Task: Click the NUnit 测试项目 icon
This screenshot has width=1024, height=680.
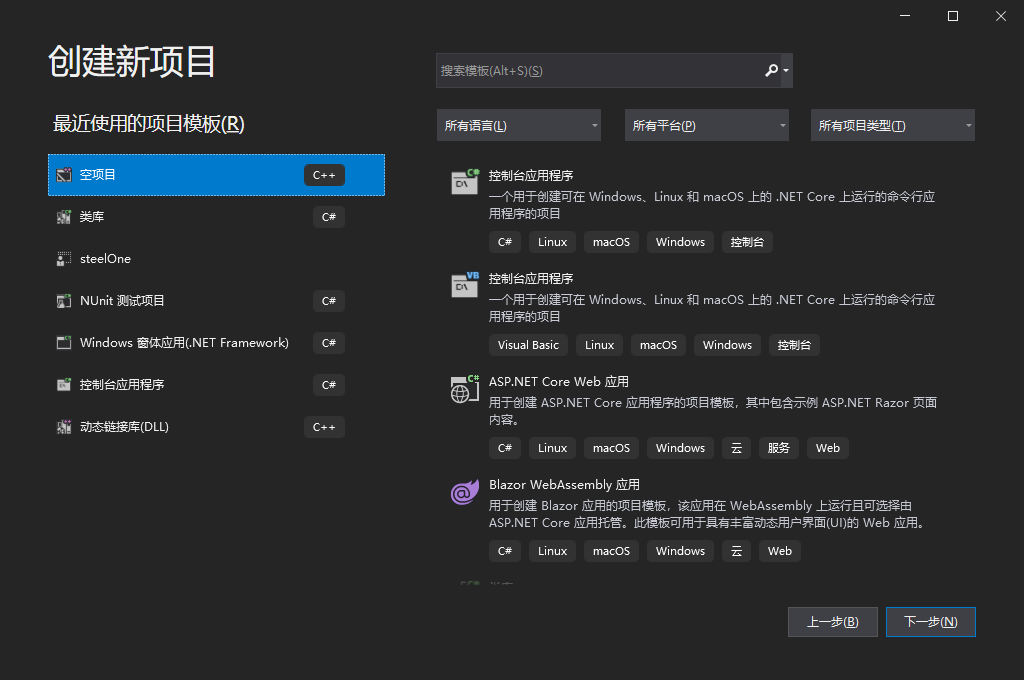Action: (64, 300)
